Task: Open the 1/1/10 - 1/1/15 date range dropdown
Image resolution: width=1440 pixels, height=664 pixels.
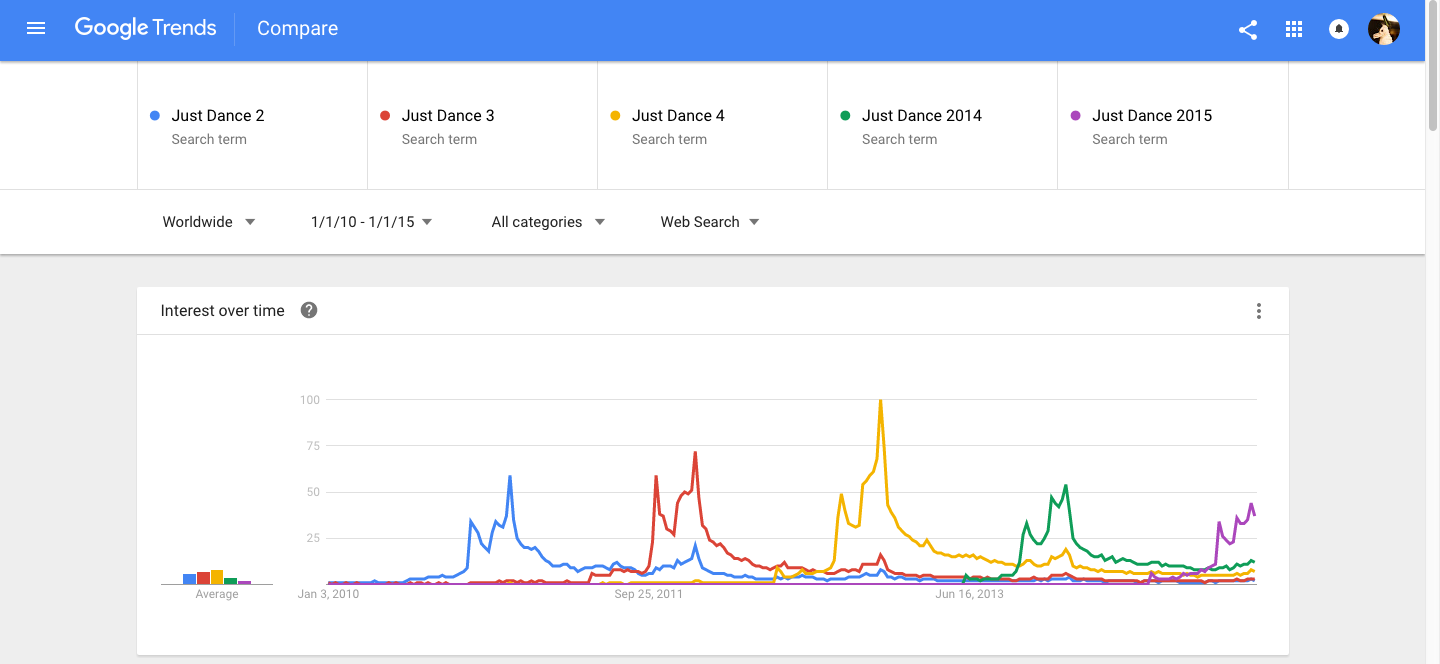Action: [x=371, y=222]
